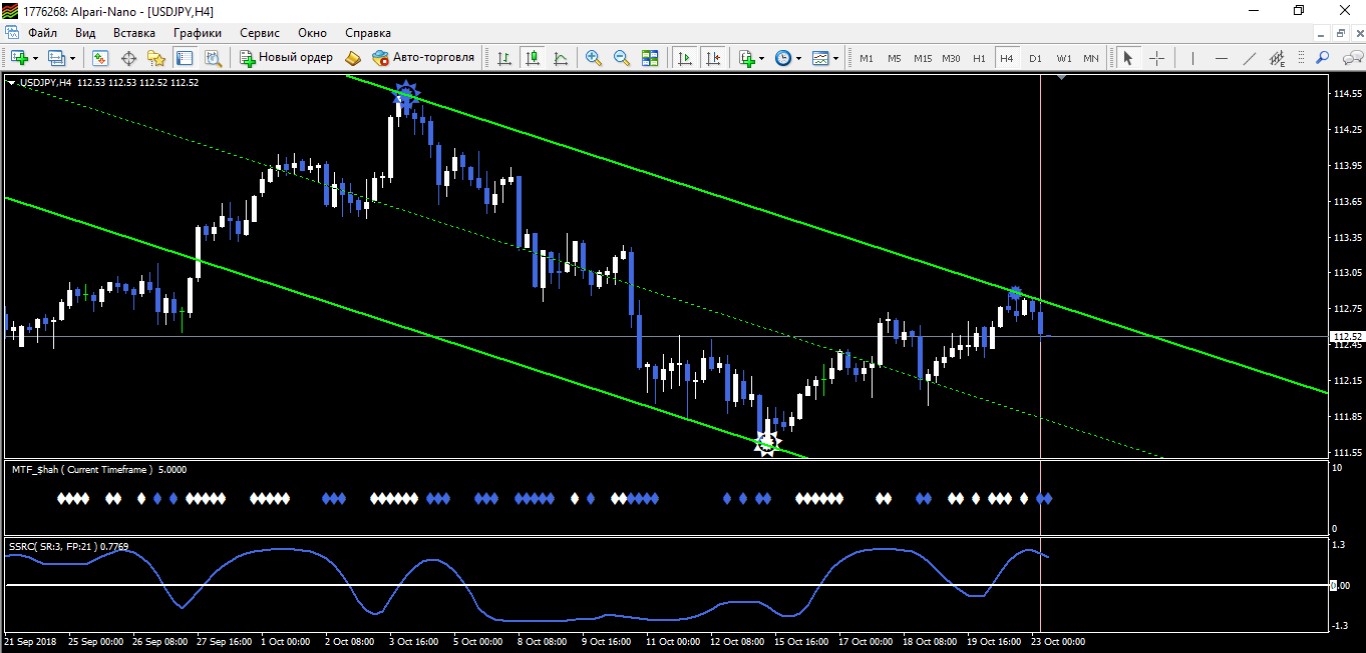Minimize the inner chart window
The height and width of the screenshot is (653, 1366).
[1323, 33]
